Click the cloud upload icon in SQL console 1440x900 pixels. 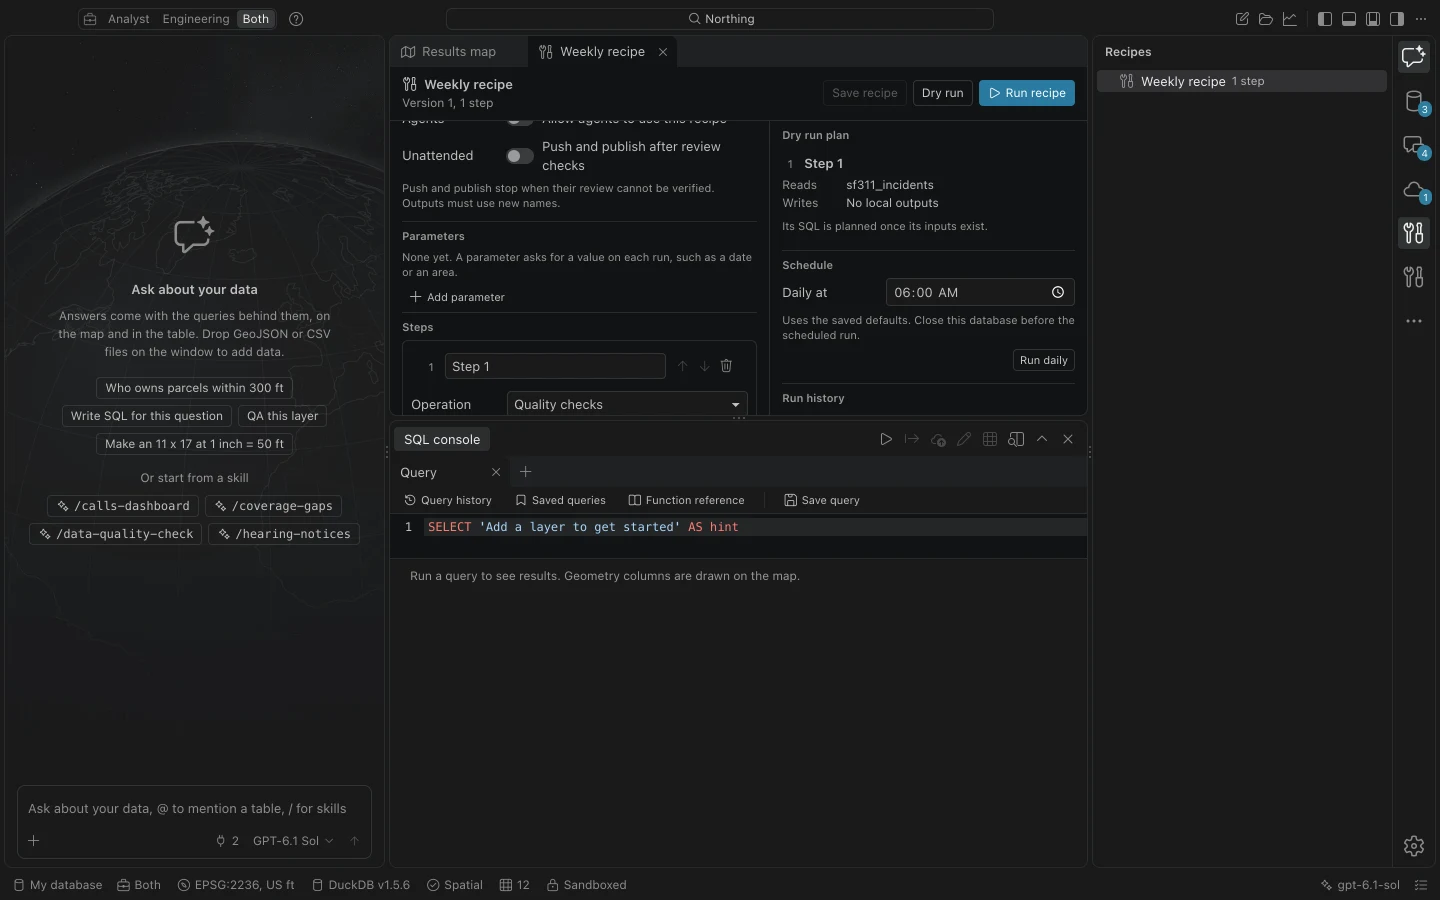938,439
